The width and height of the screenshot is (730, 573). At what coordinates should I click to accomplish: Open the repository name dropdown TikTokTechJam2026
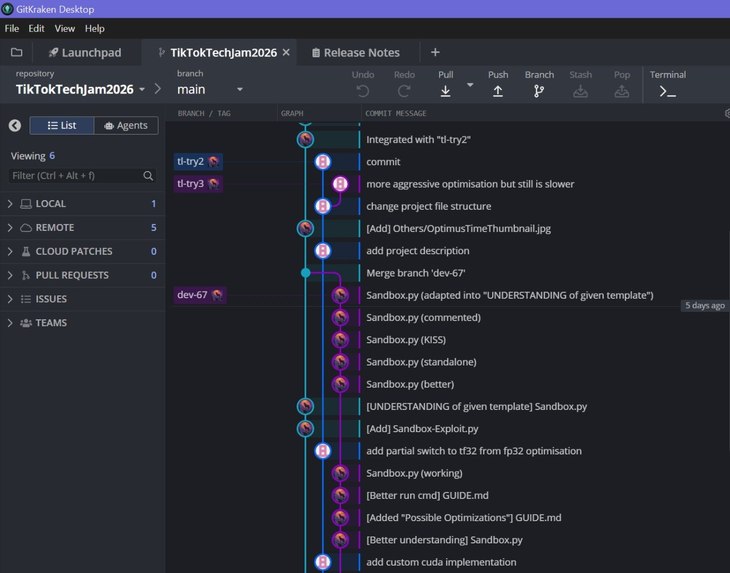click(x=81, y=89)
